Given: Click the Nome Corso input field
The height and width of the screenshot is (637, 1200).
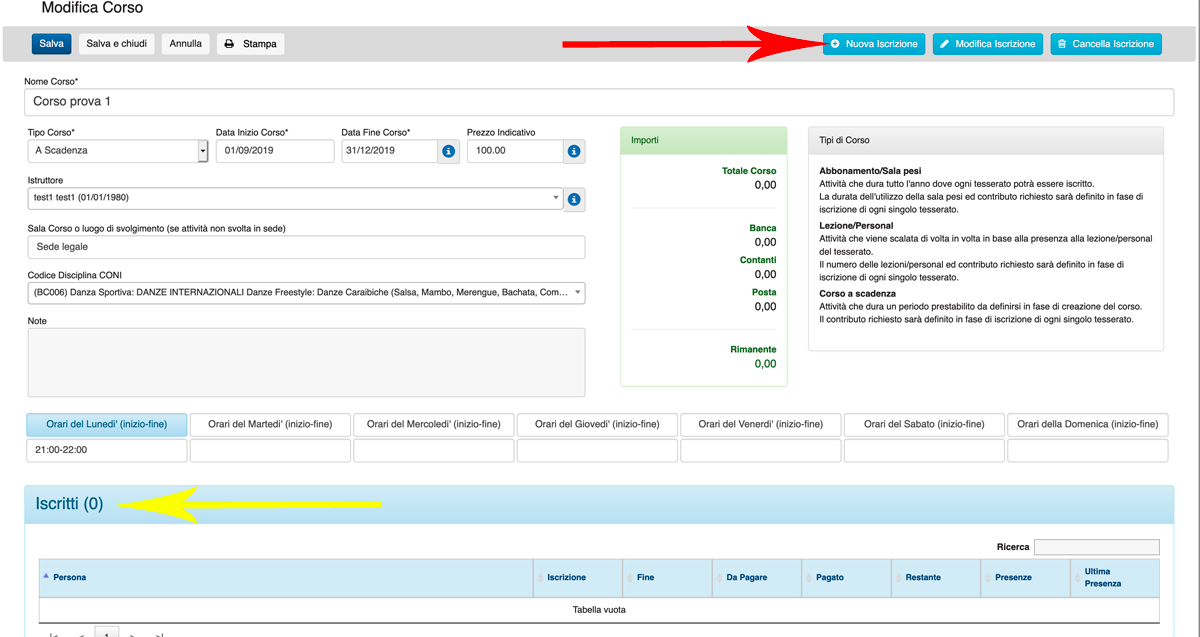Looking at the screenshot, I should click(x=598, y=102).
